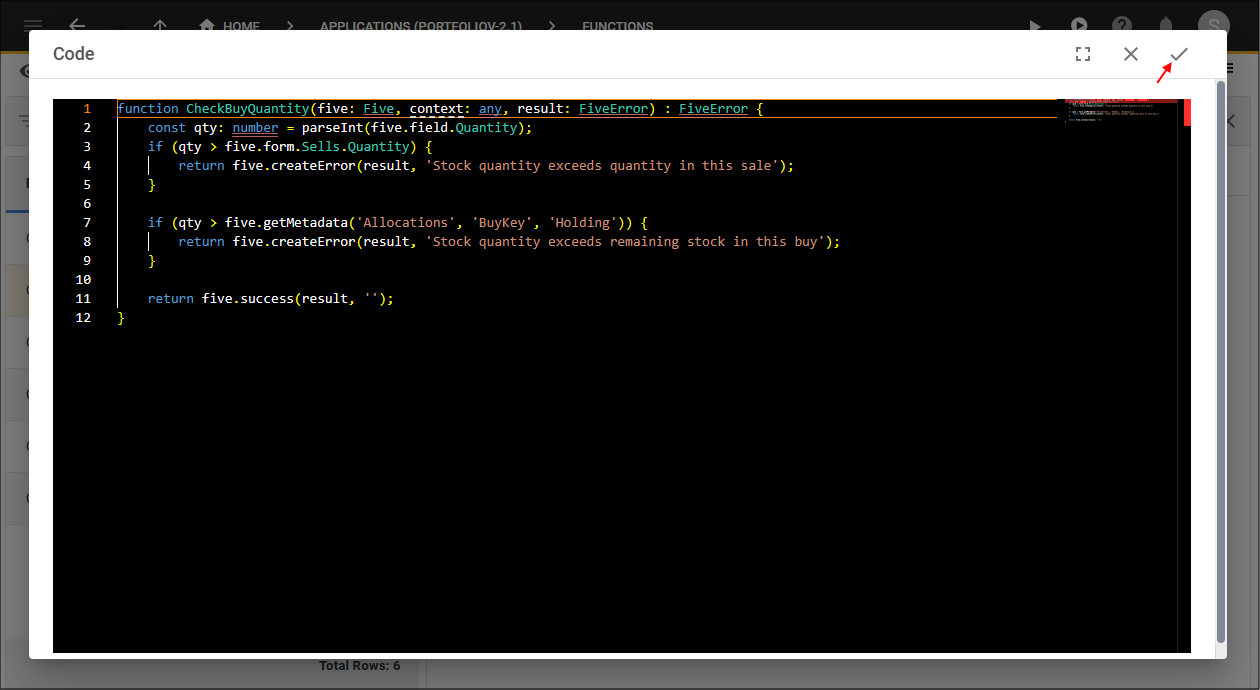Select the 'context' parameter on line 1
The width and height of the screenshot is (1260, 690).
click(437, 108)
